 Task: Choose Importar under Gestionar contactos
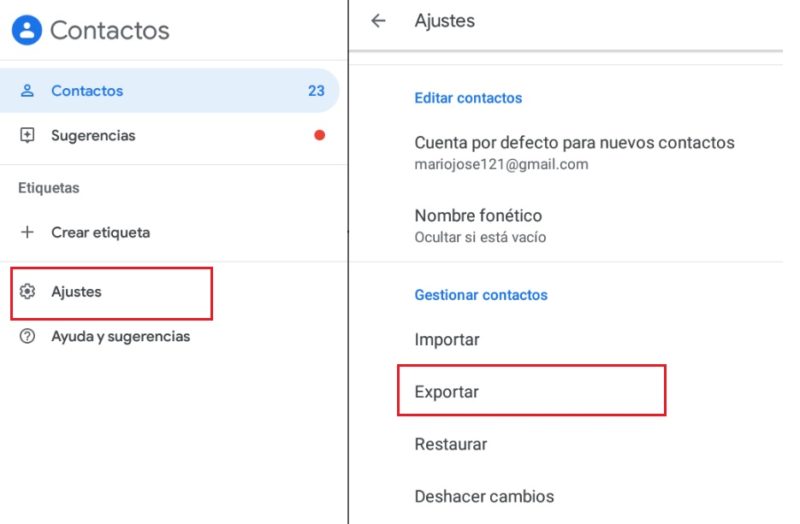coord(447,340)
